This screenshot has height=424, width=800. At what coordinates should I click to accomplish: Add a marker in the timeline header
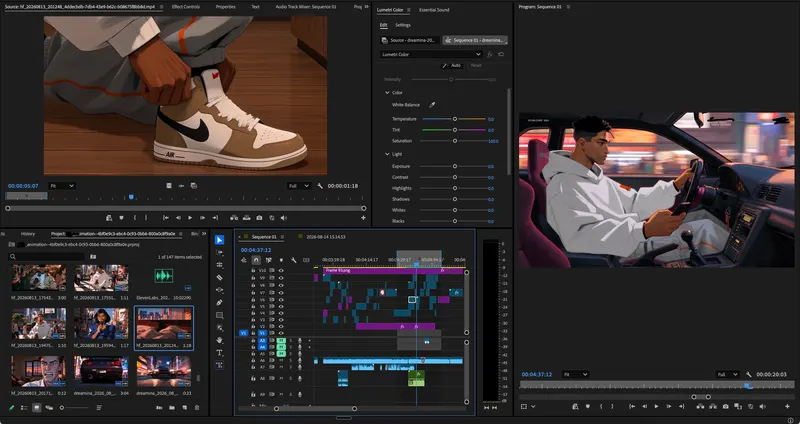(x=281, y=260)
